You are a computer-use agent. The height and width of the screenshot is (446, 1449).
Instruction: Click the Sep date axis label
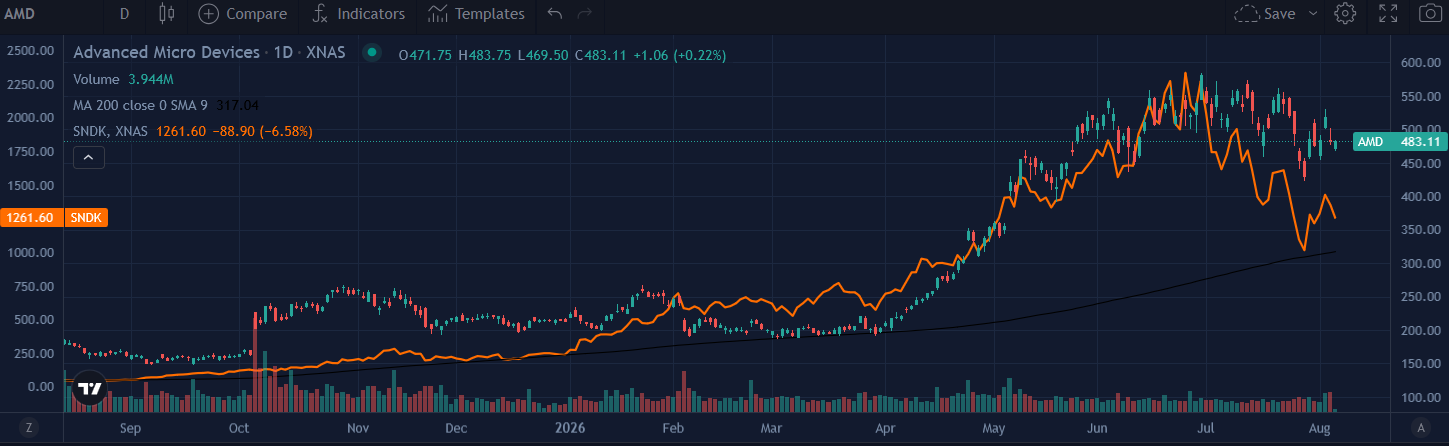pos(131,427)
